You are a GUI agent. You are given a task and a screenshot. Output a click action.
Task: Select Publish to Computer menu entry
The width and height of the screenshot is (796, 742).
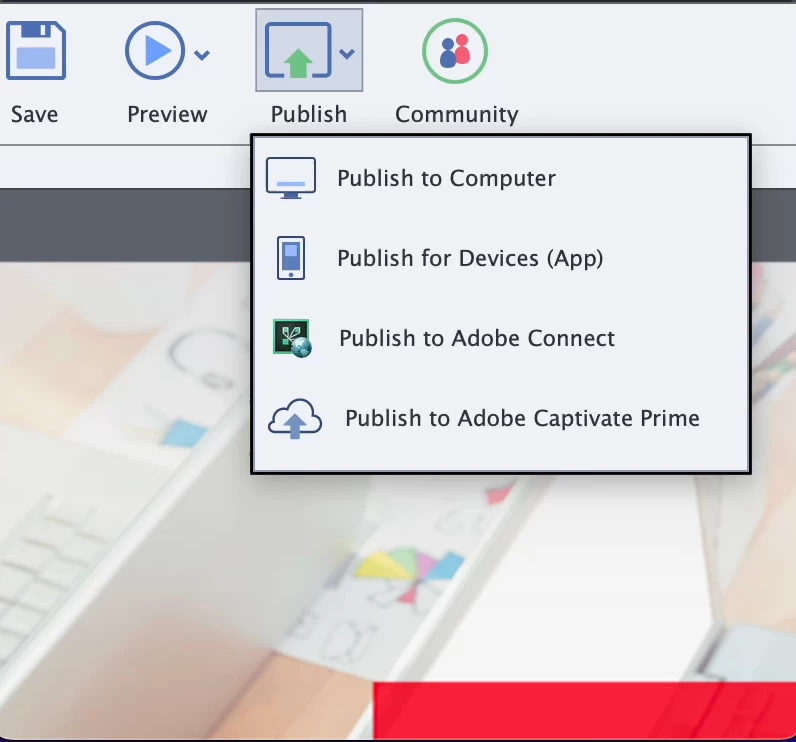(x=501, y=178)
